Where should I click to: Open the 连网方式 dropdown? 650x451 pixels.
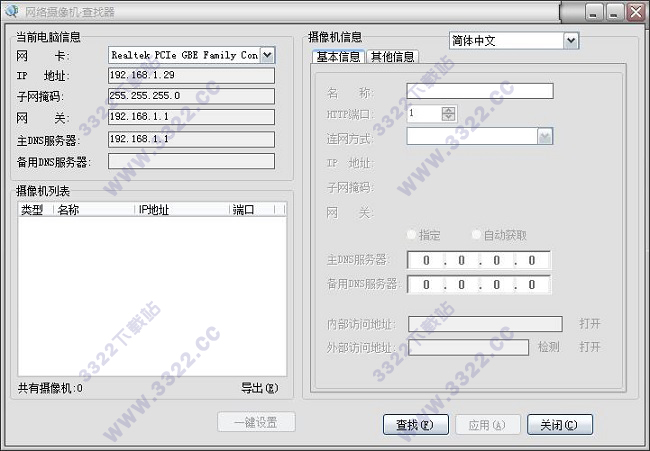[x=480, y=136]
